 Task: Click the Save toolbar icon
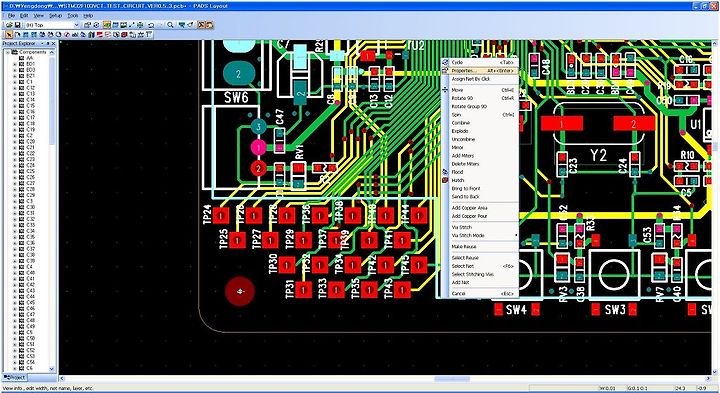coord(17,25)
